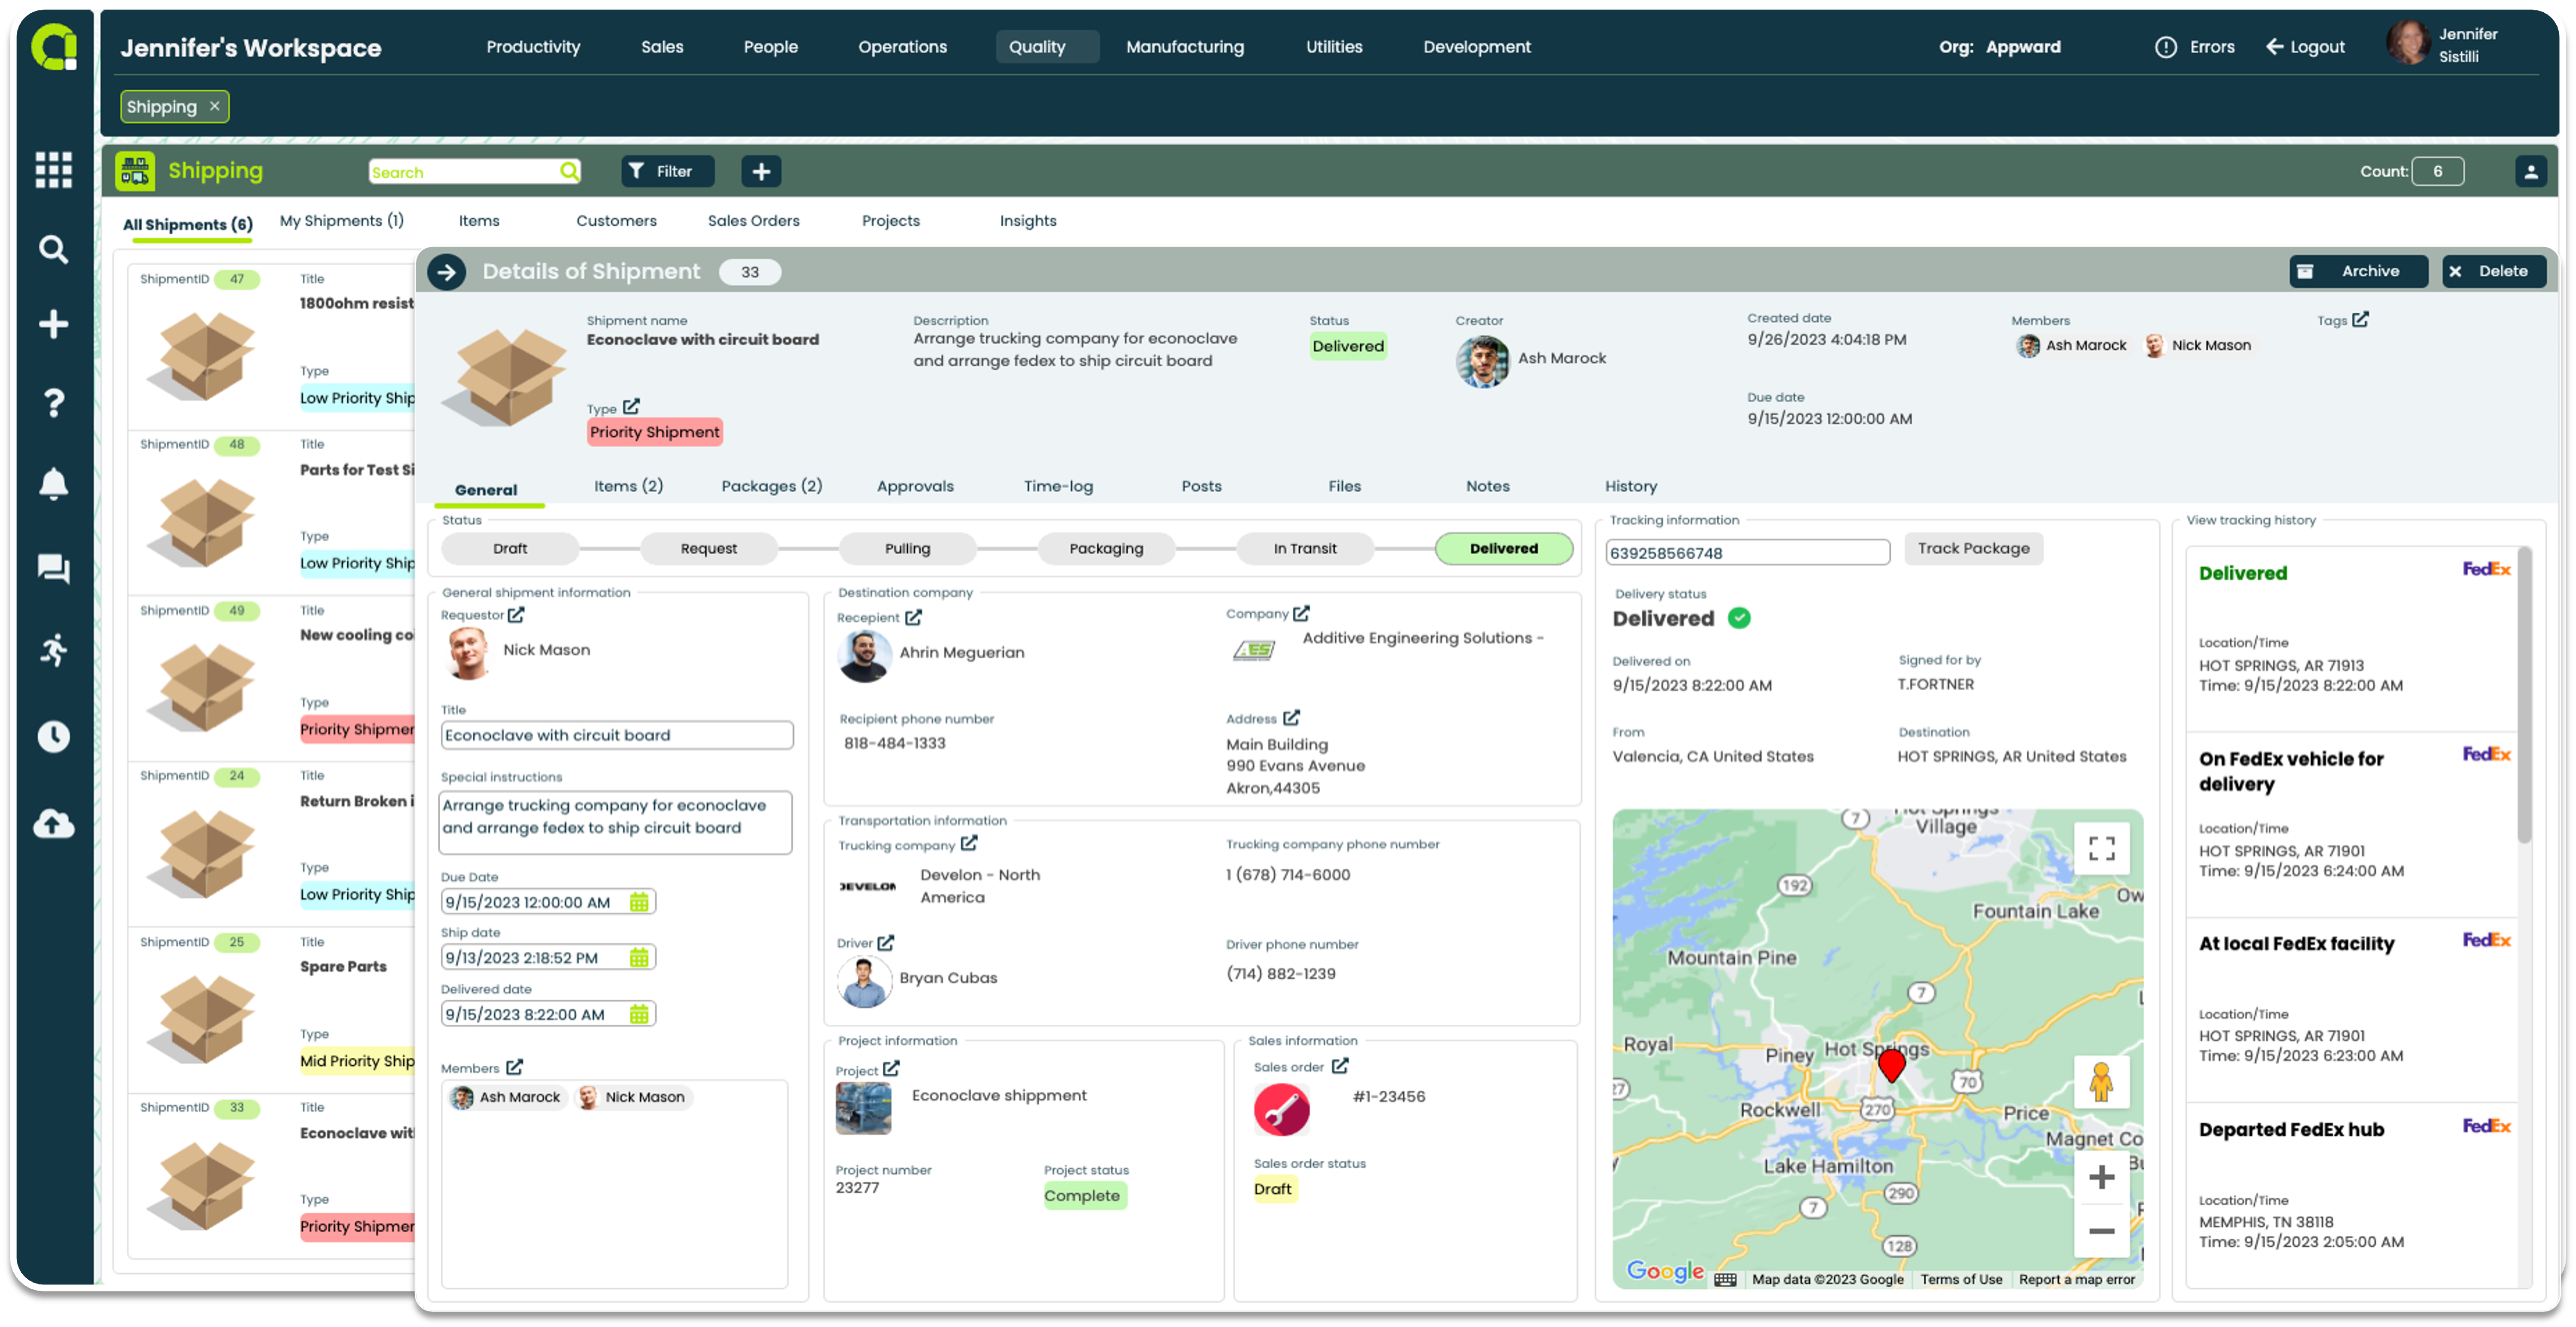Open the Errors indicator
Viewport: 2576px width, 1327px height.
(x=2194, y=47)
